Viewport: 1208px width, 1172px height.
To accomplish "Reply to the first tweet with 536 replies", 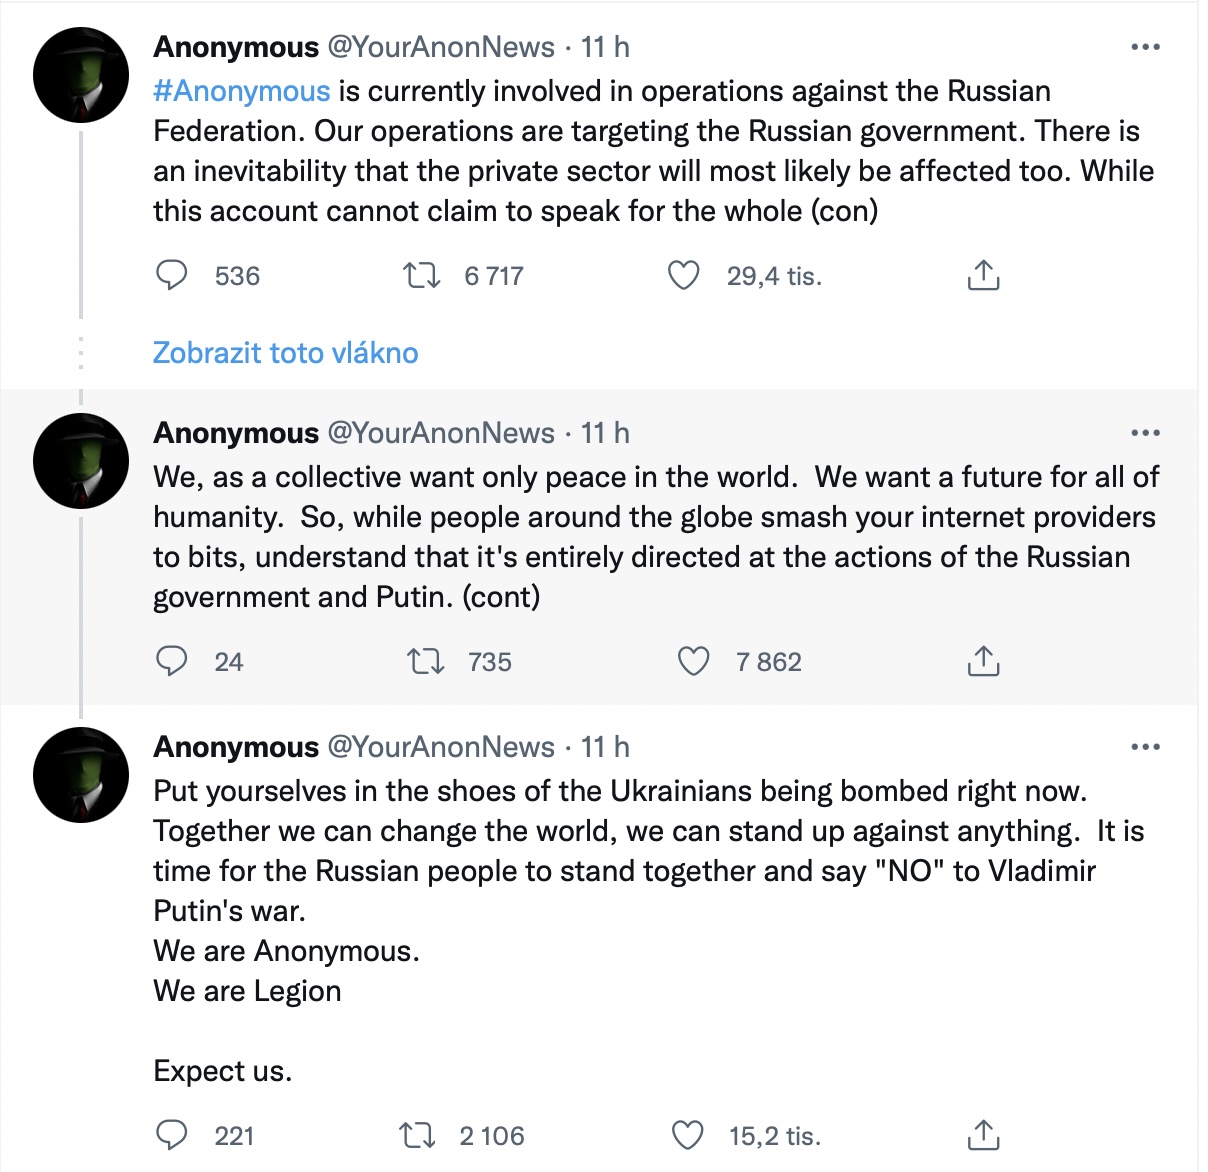I will [x=172, y=275].
